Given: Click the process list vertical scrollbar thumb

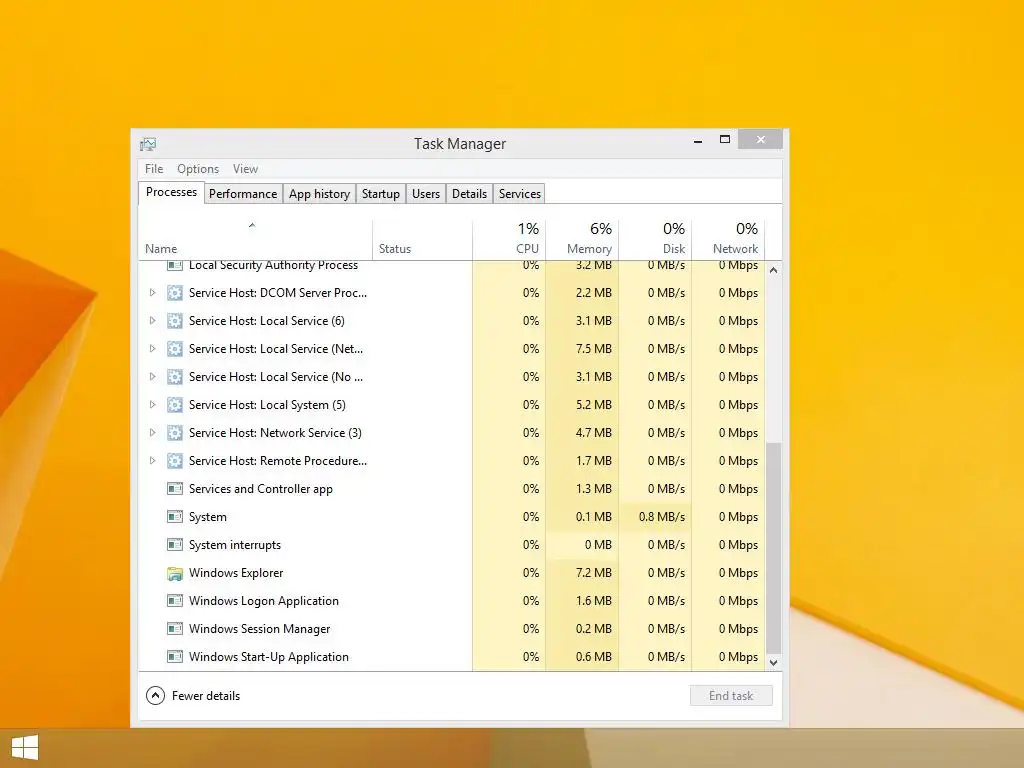Looking at the screenshot, I should point(773,547).
